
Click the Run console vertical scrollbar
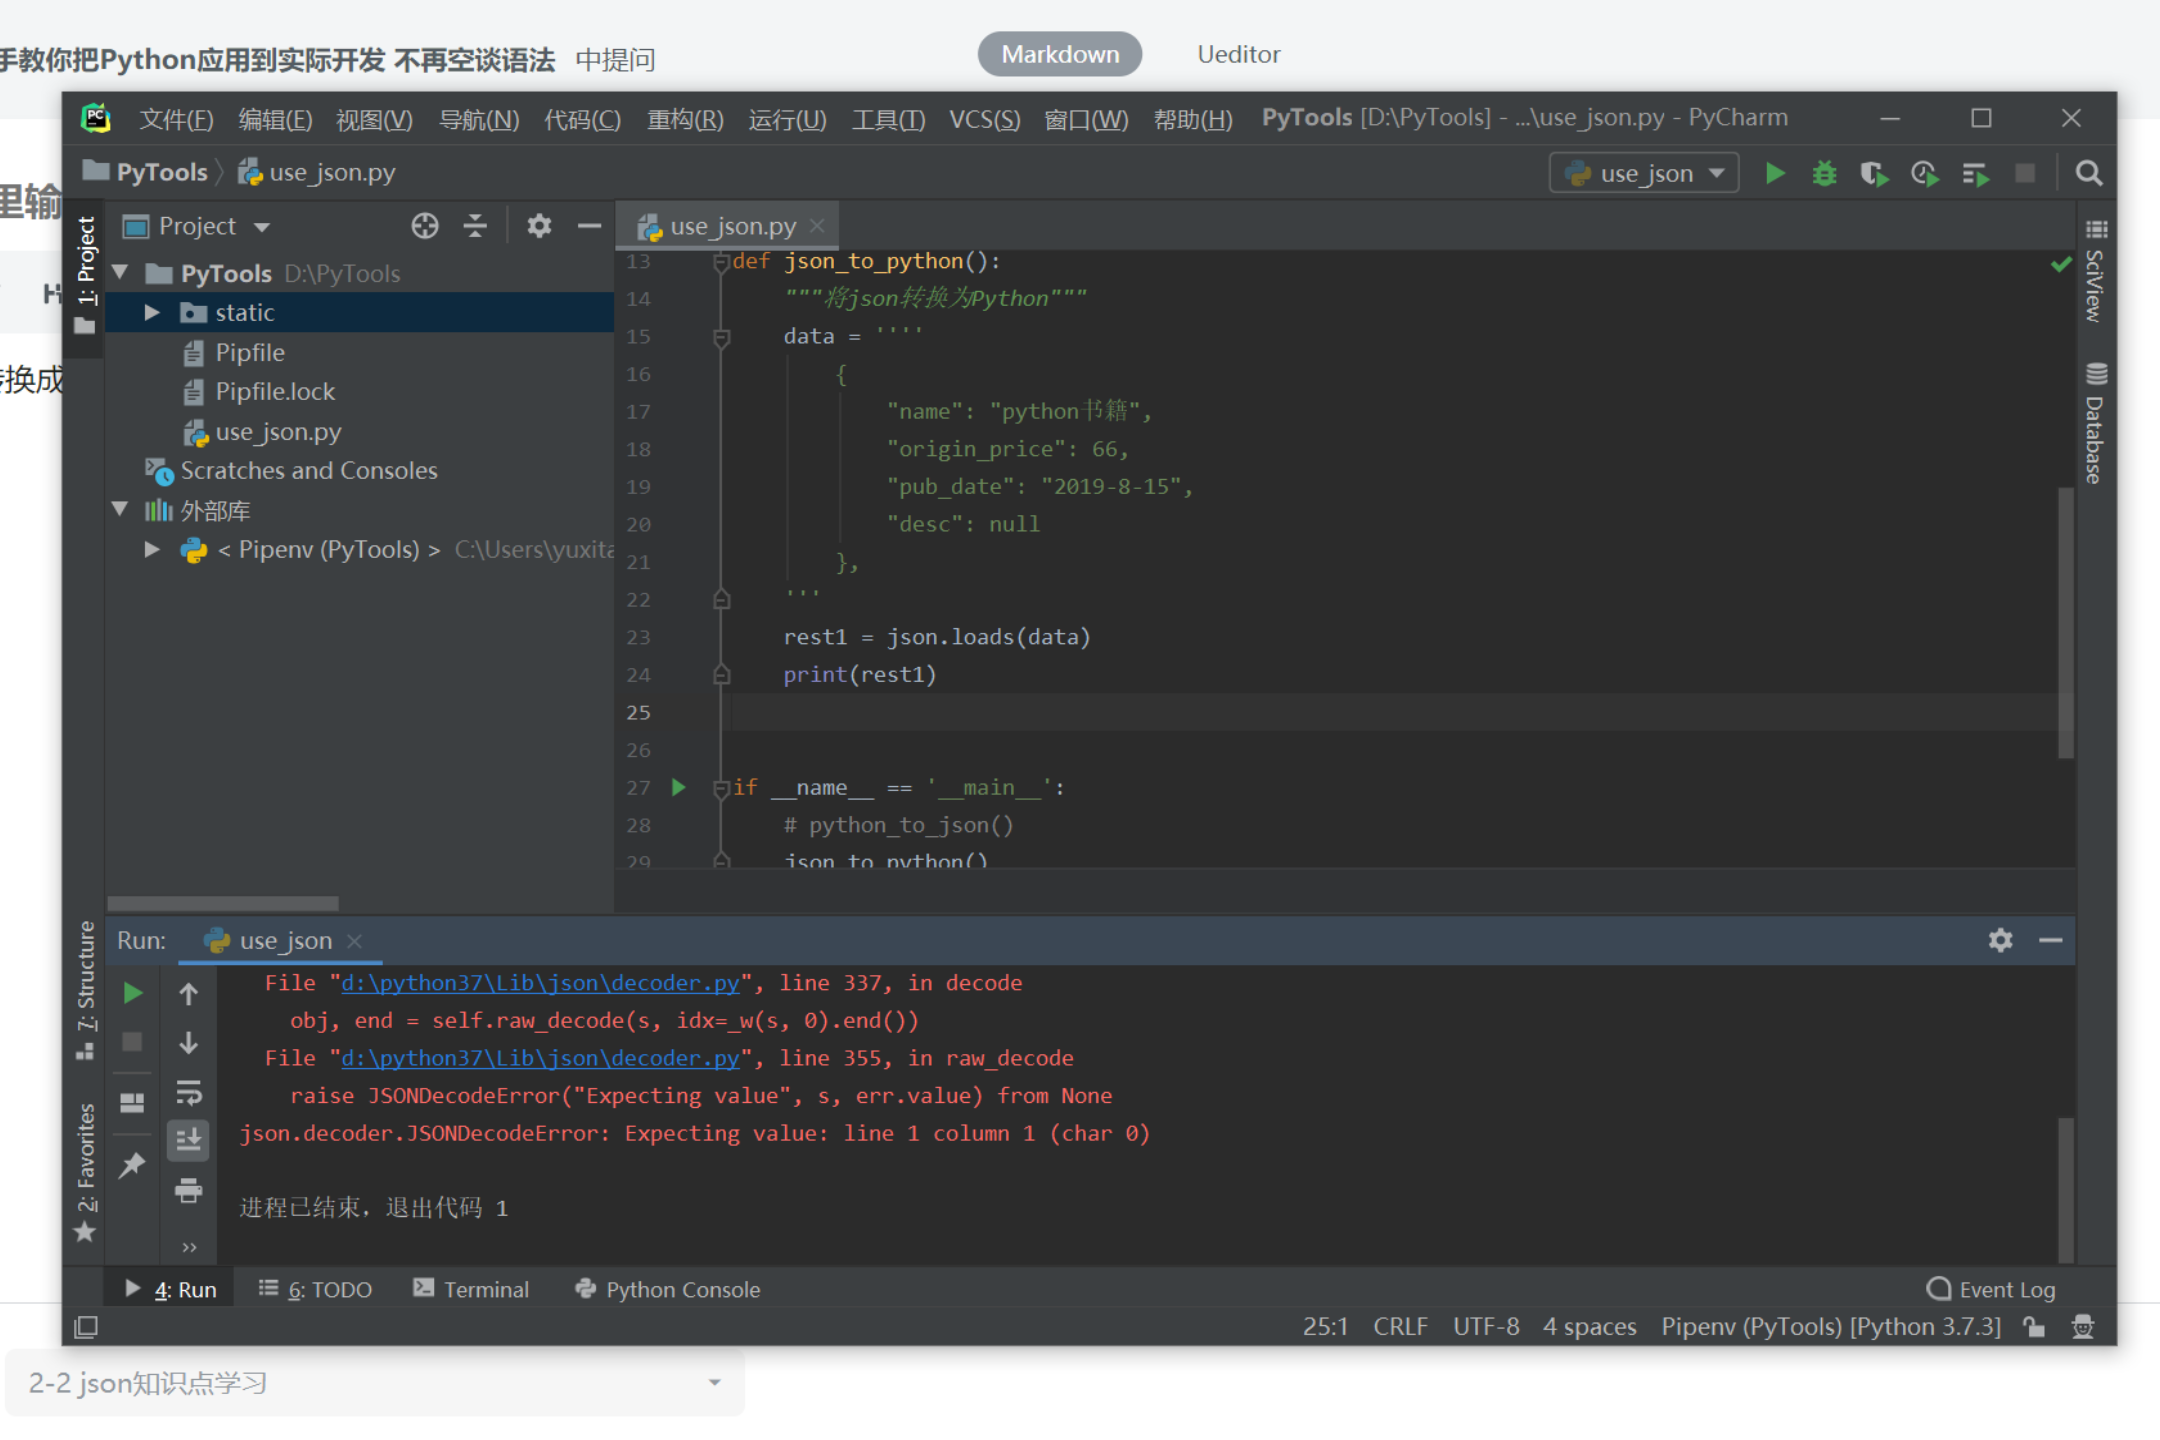pyautogui.click(x=2065, y=1190)
